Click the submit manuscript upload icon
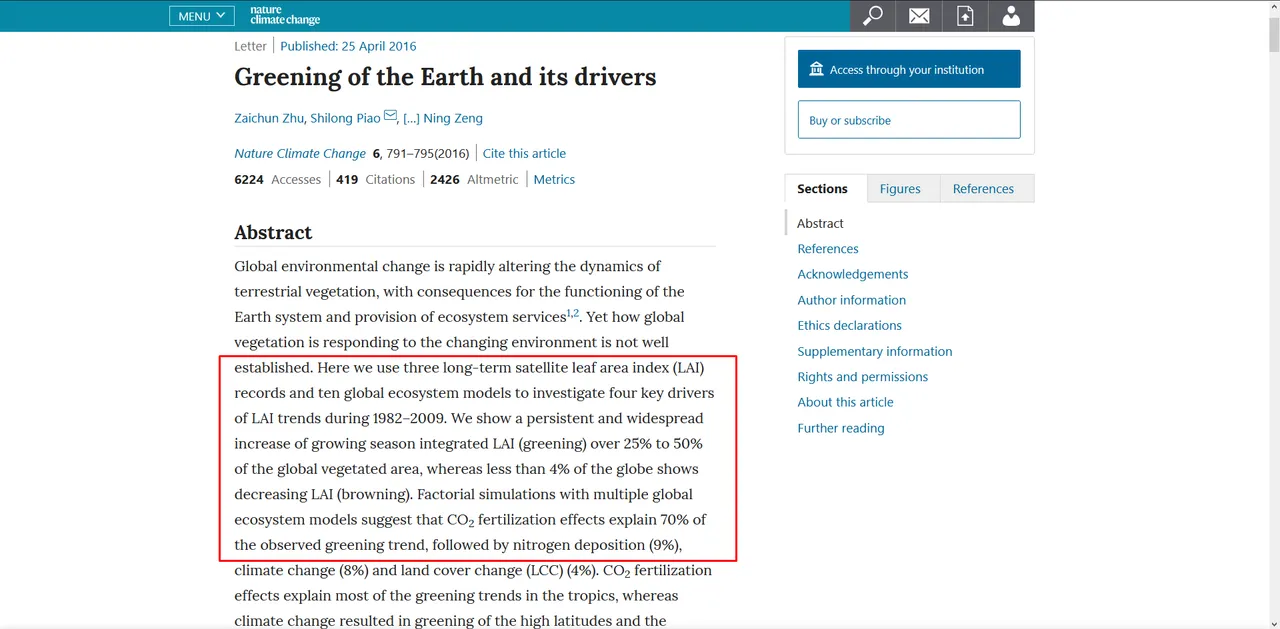This screenshot has height=629, width=1280. tap(965, 16)
